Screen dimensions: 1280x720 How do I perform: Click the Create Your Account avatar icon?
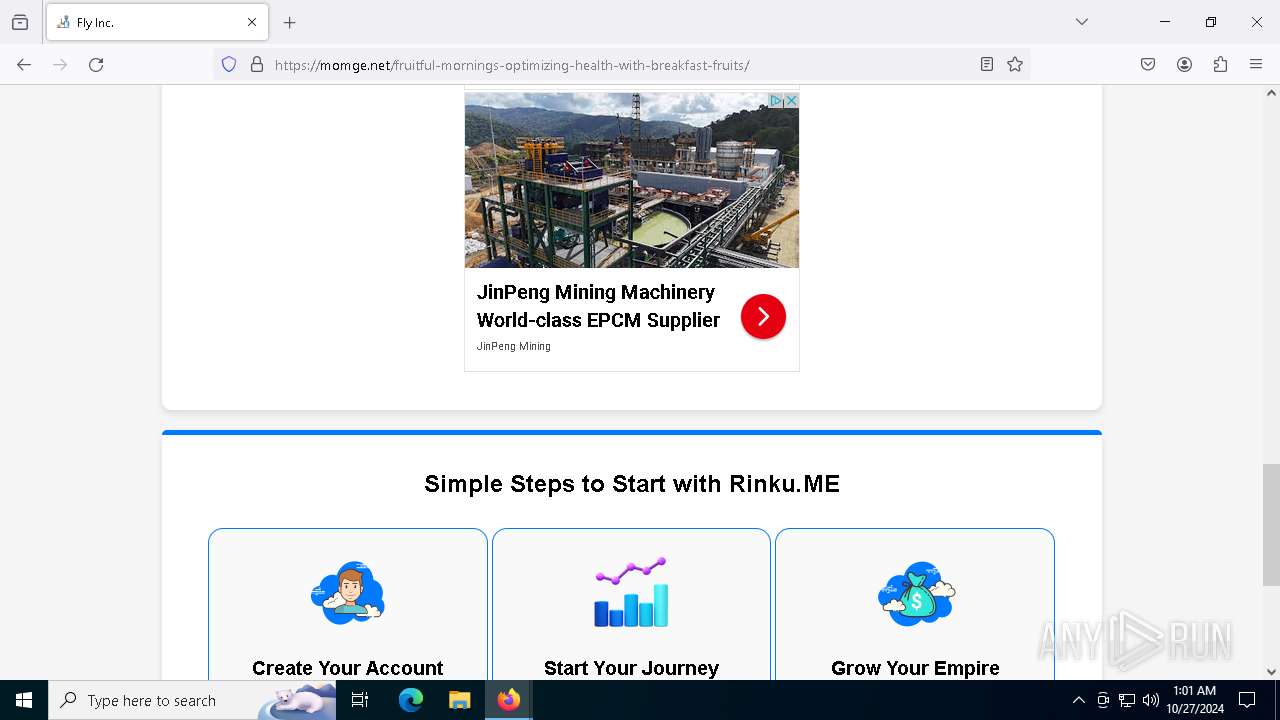(348, 593)
